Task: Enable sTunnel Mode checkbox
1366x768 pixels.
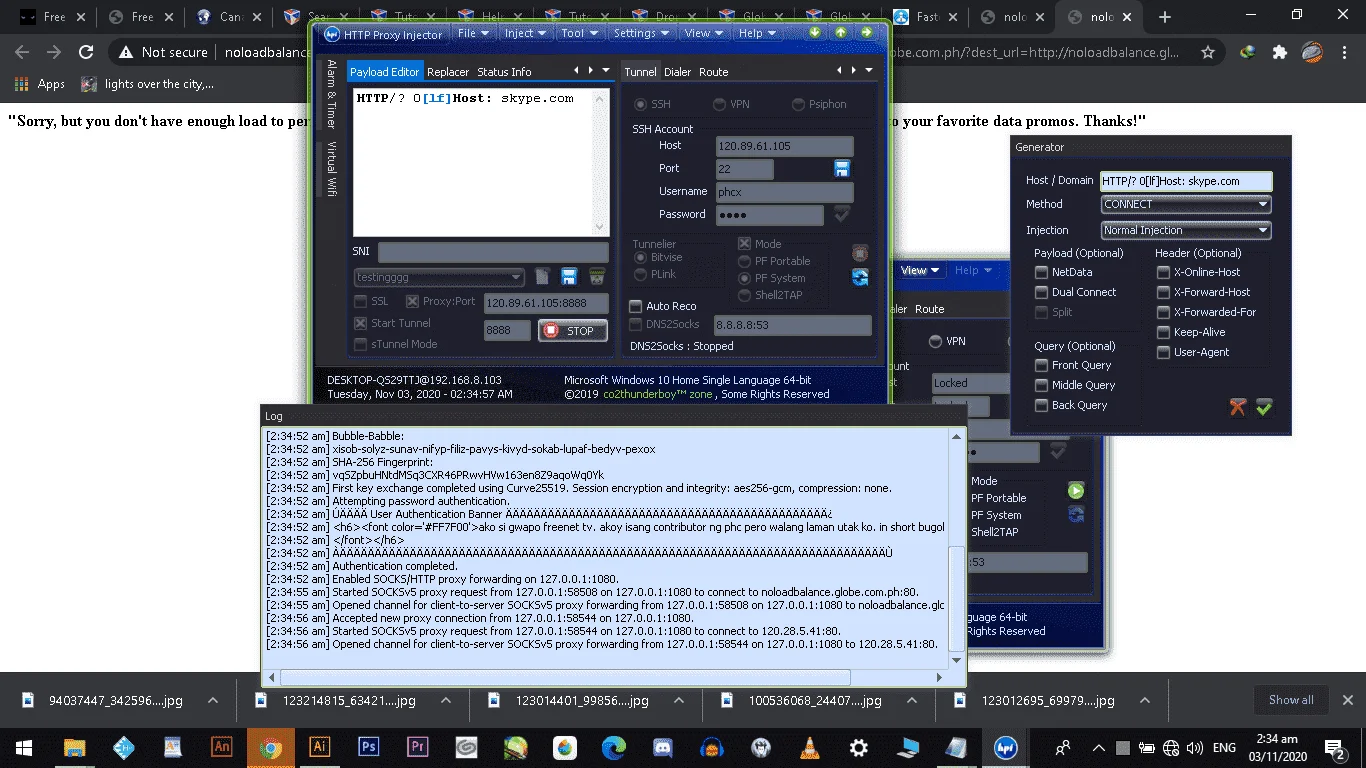Action: coord(361,345)
